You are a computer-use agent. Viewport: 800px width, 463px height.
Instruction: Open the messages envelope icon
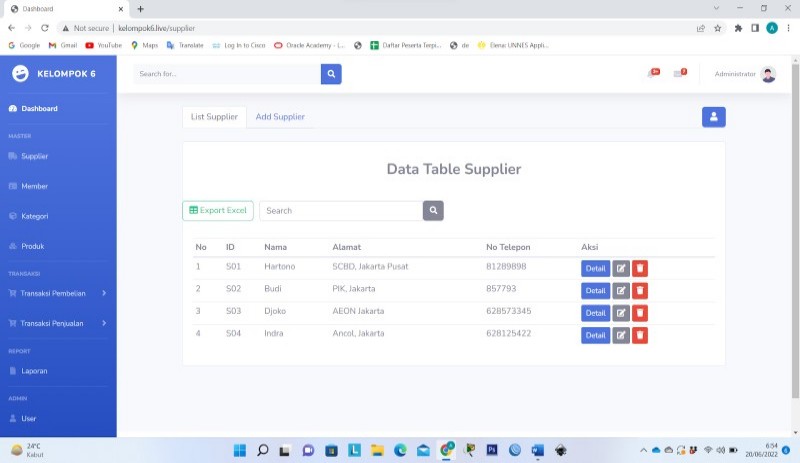coord(679,74)
